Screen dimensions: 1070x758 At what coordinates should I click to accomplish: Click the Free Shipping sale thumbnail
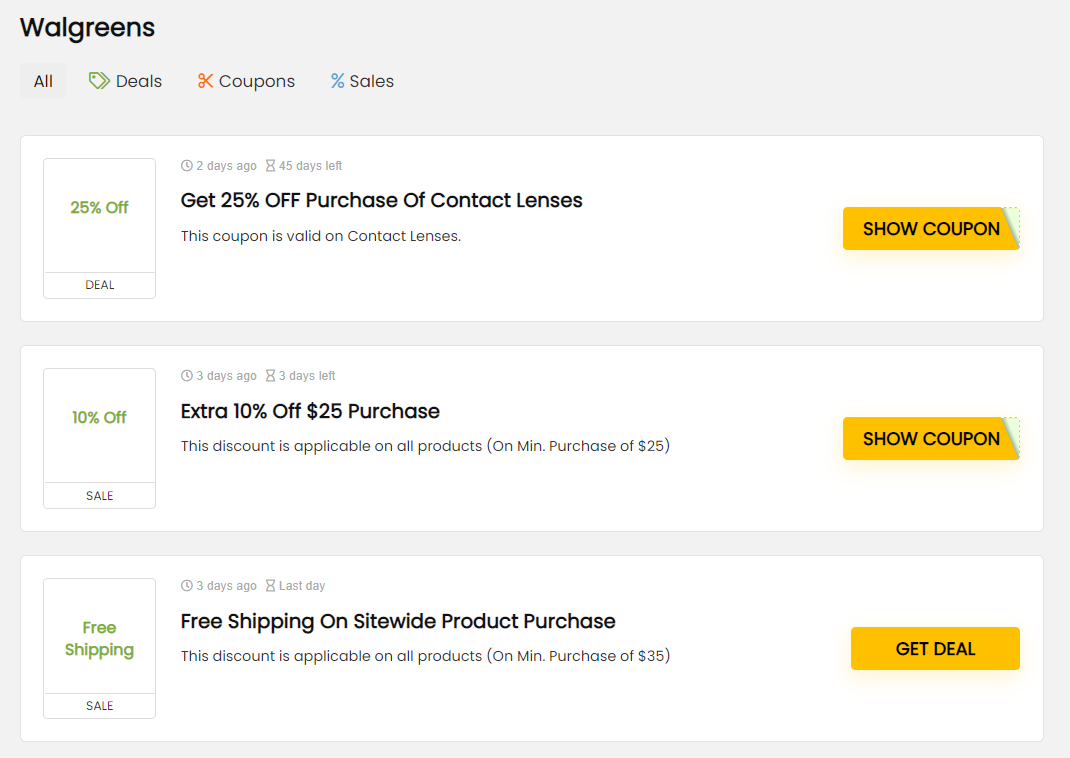click(99, 637)
